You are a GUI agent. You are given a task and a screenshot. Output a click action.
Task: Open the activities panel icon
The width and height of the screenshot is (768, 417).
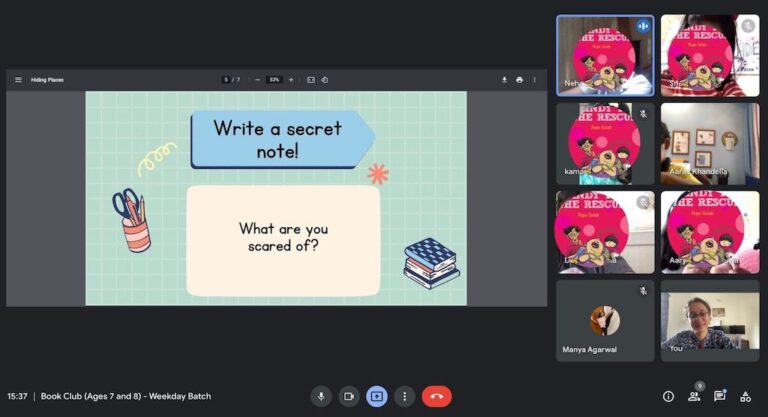coord(745,396)
